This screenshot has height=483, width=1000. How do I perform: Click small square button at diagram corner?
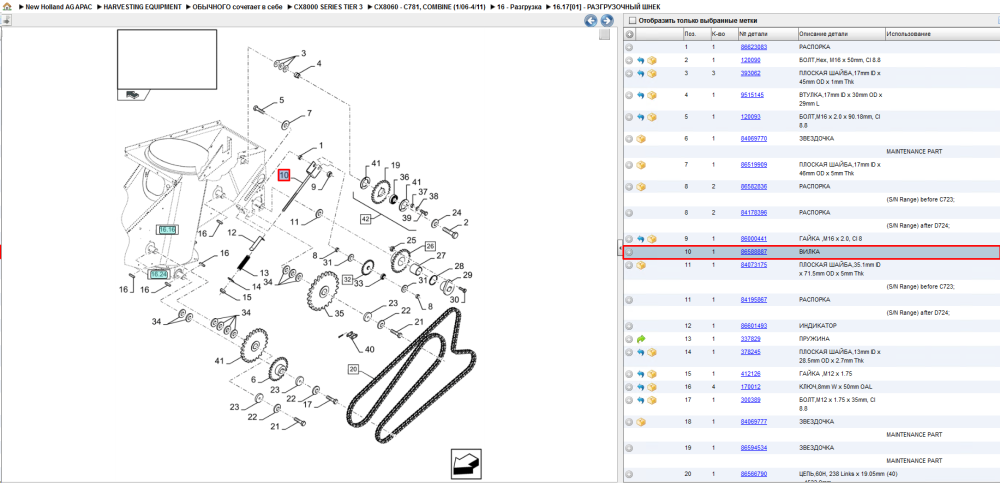pyautogui.click(x=605, y=35)
